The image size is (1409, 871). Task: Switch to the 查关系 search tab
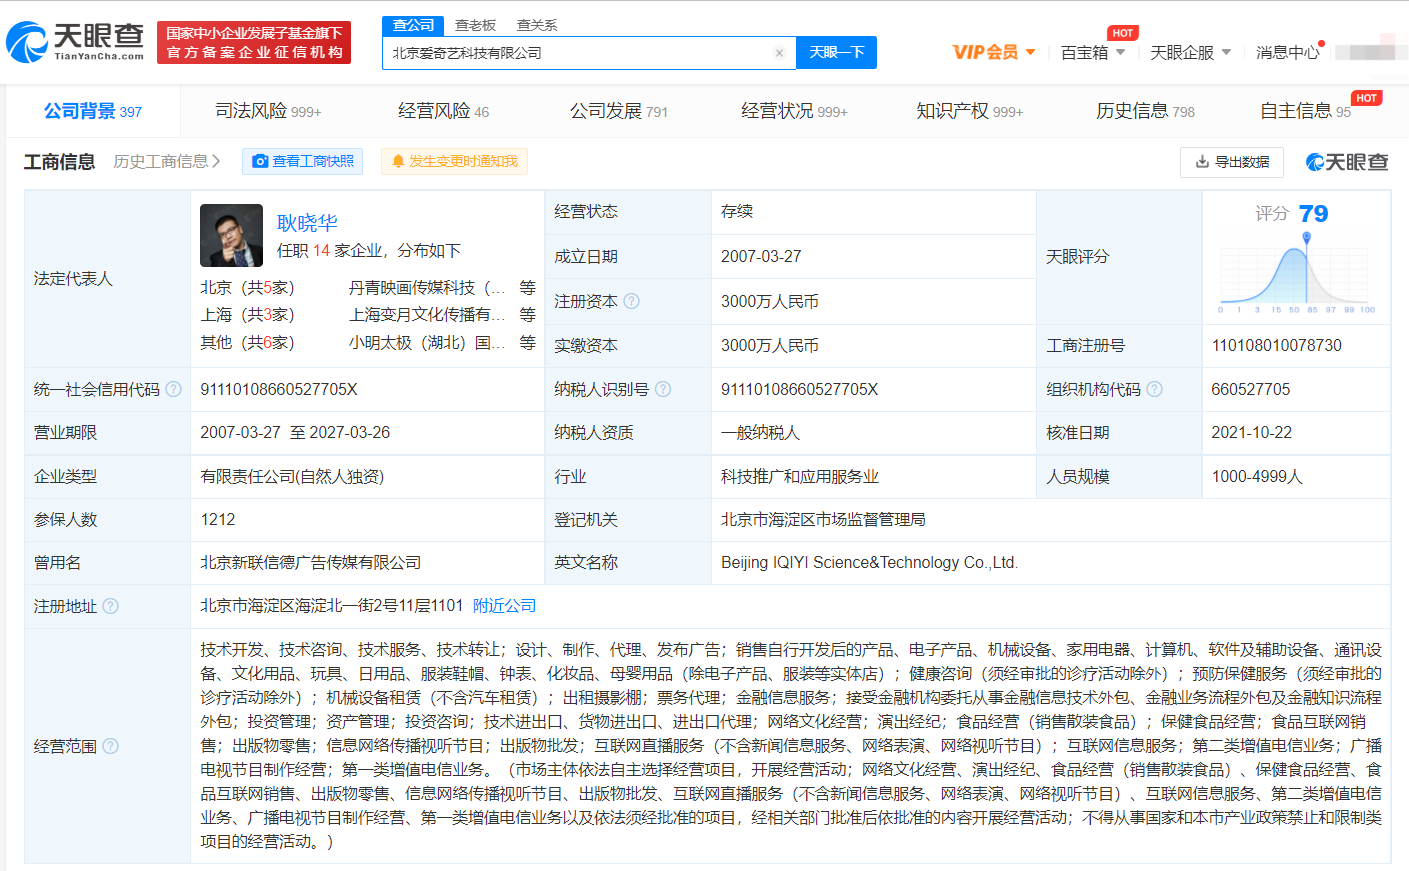click(537, 25)
